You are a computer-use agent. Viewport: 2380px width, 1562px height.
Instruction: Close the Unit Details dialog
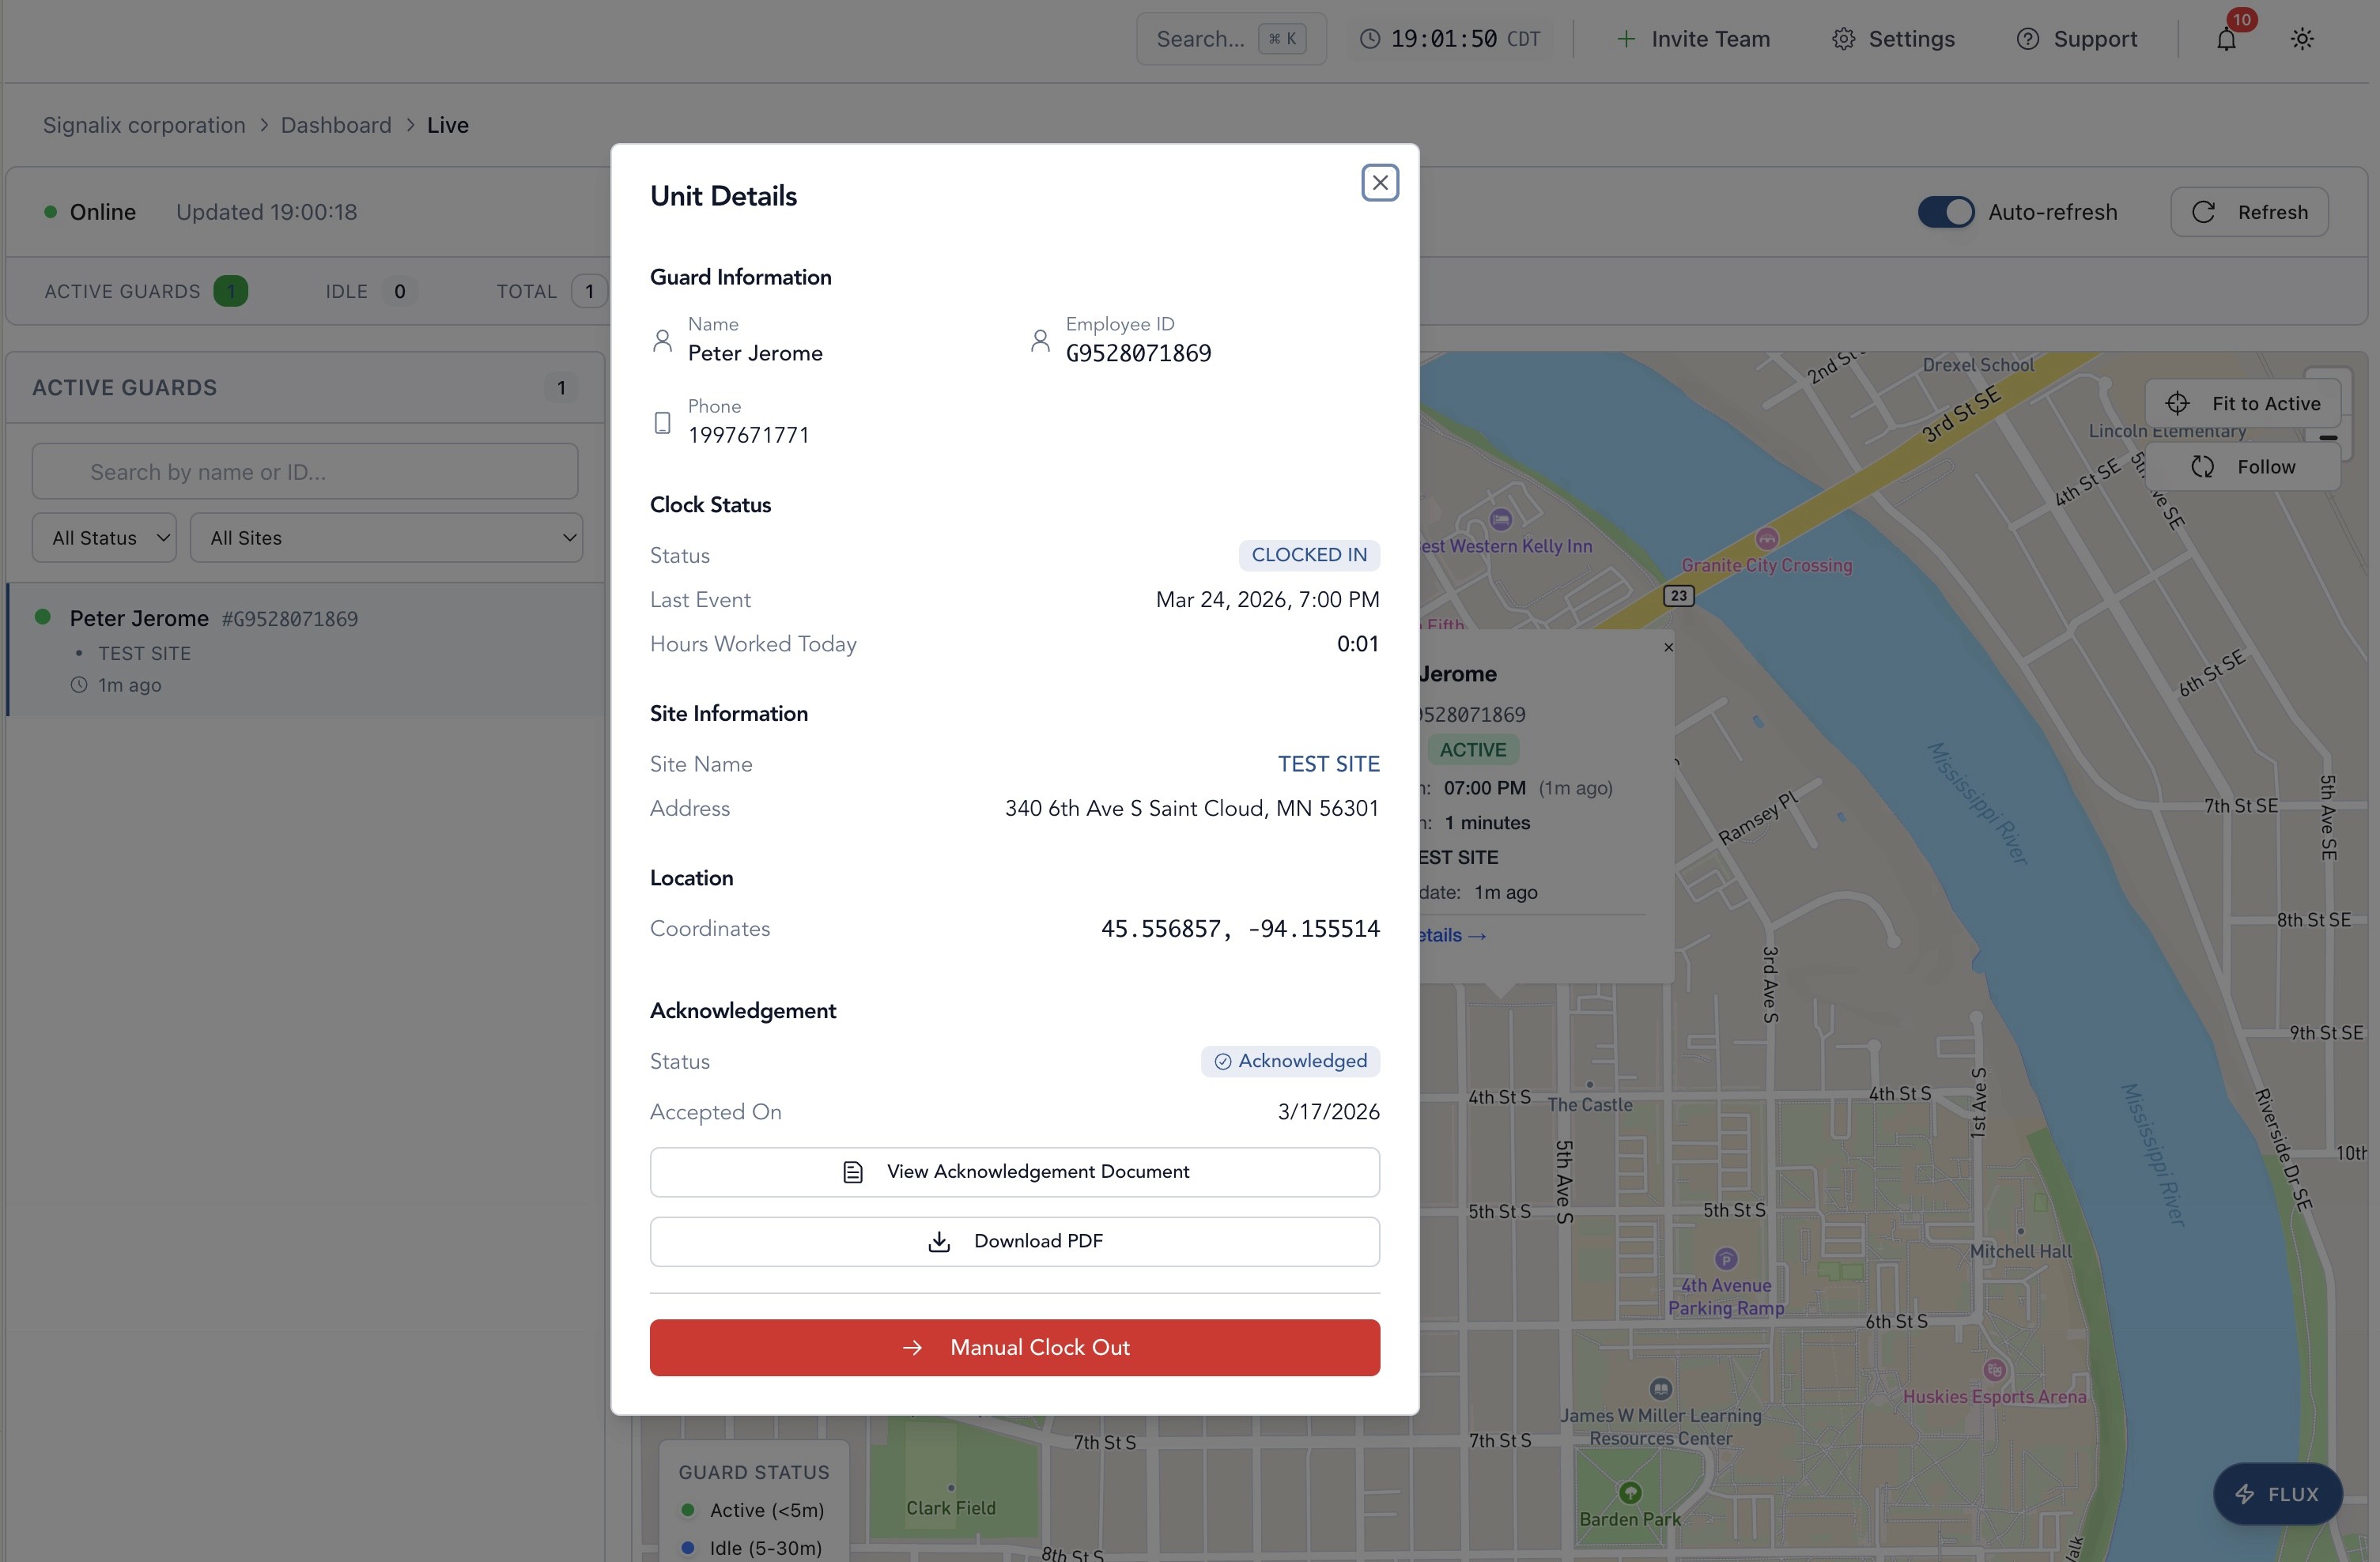[1380, 183]
